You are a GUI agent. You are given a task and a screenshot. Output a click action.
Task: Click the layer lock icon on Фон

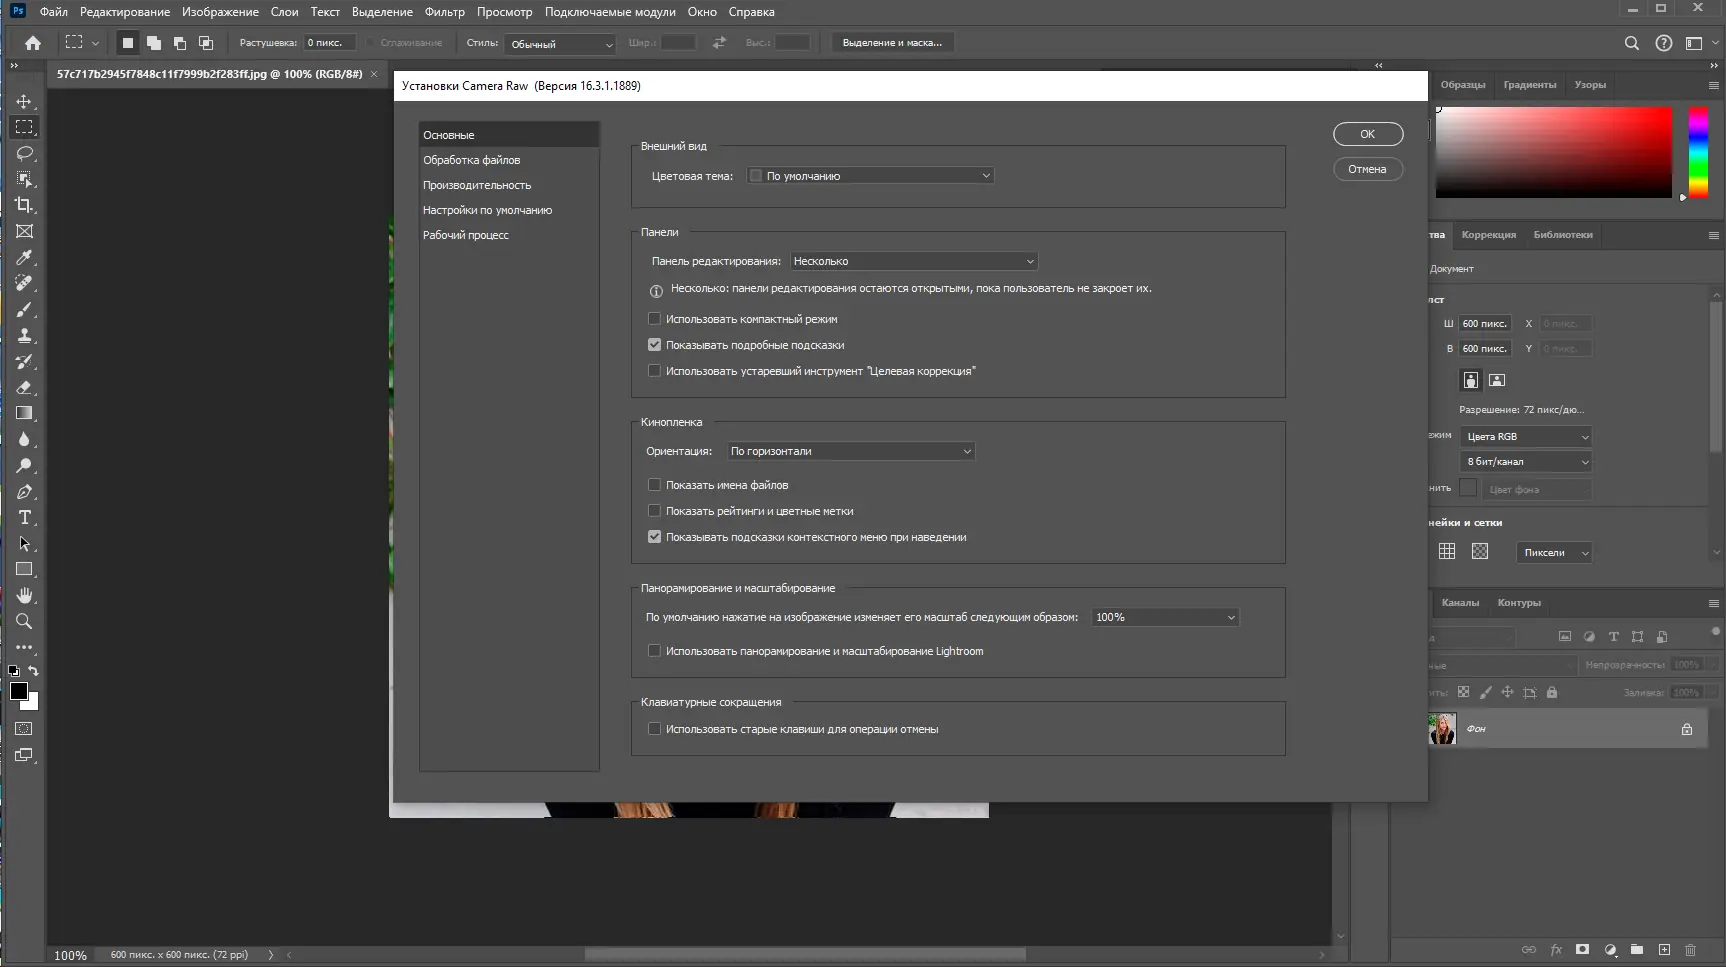1687,729
